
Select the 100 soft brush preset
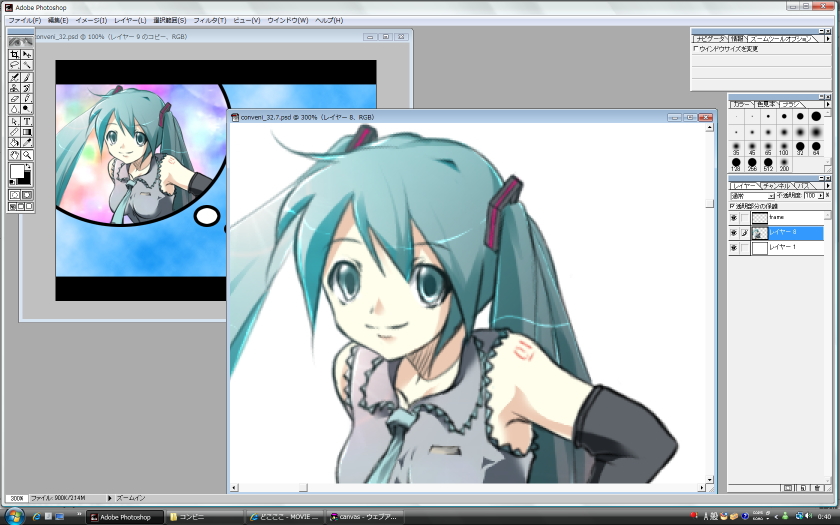click(784, 147)
